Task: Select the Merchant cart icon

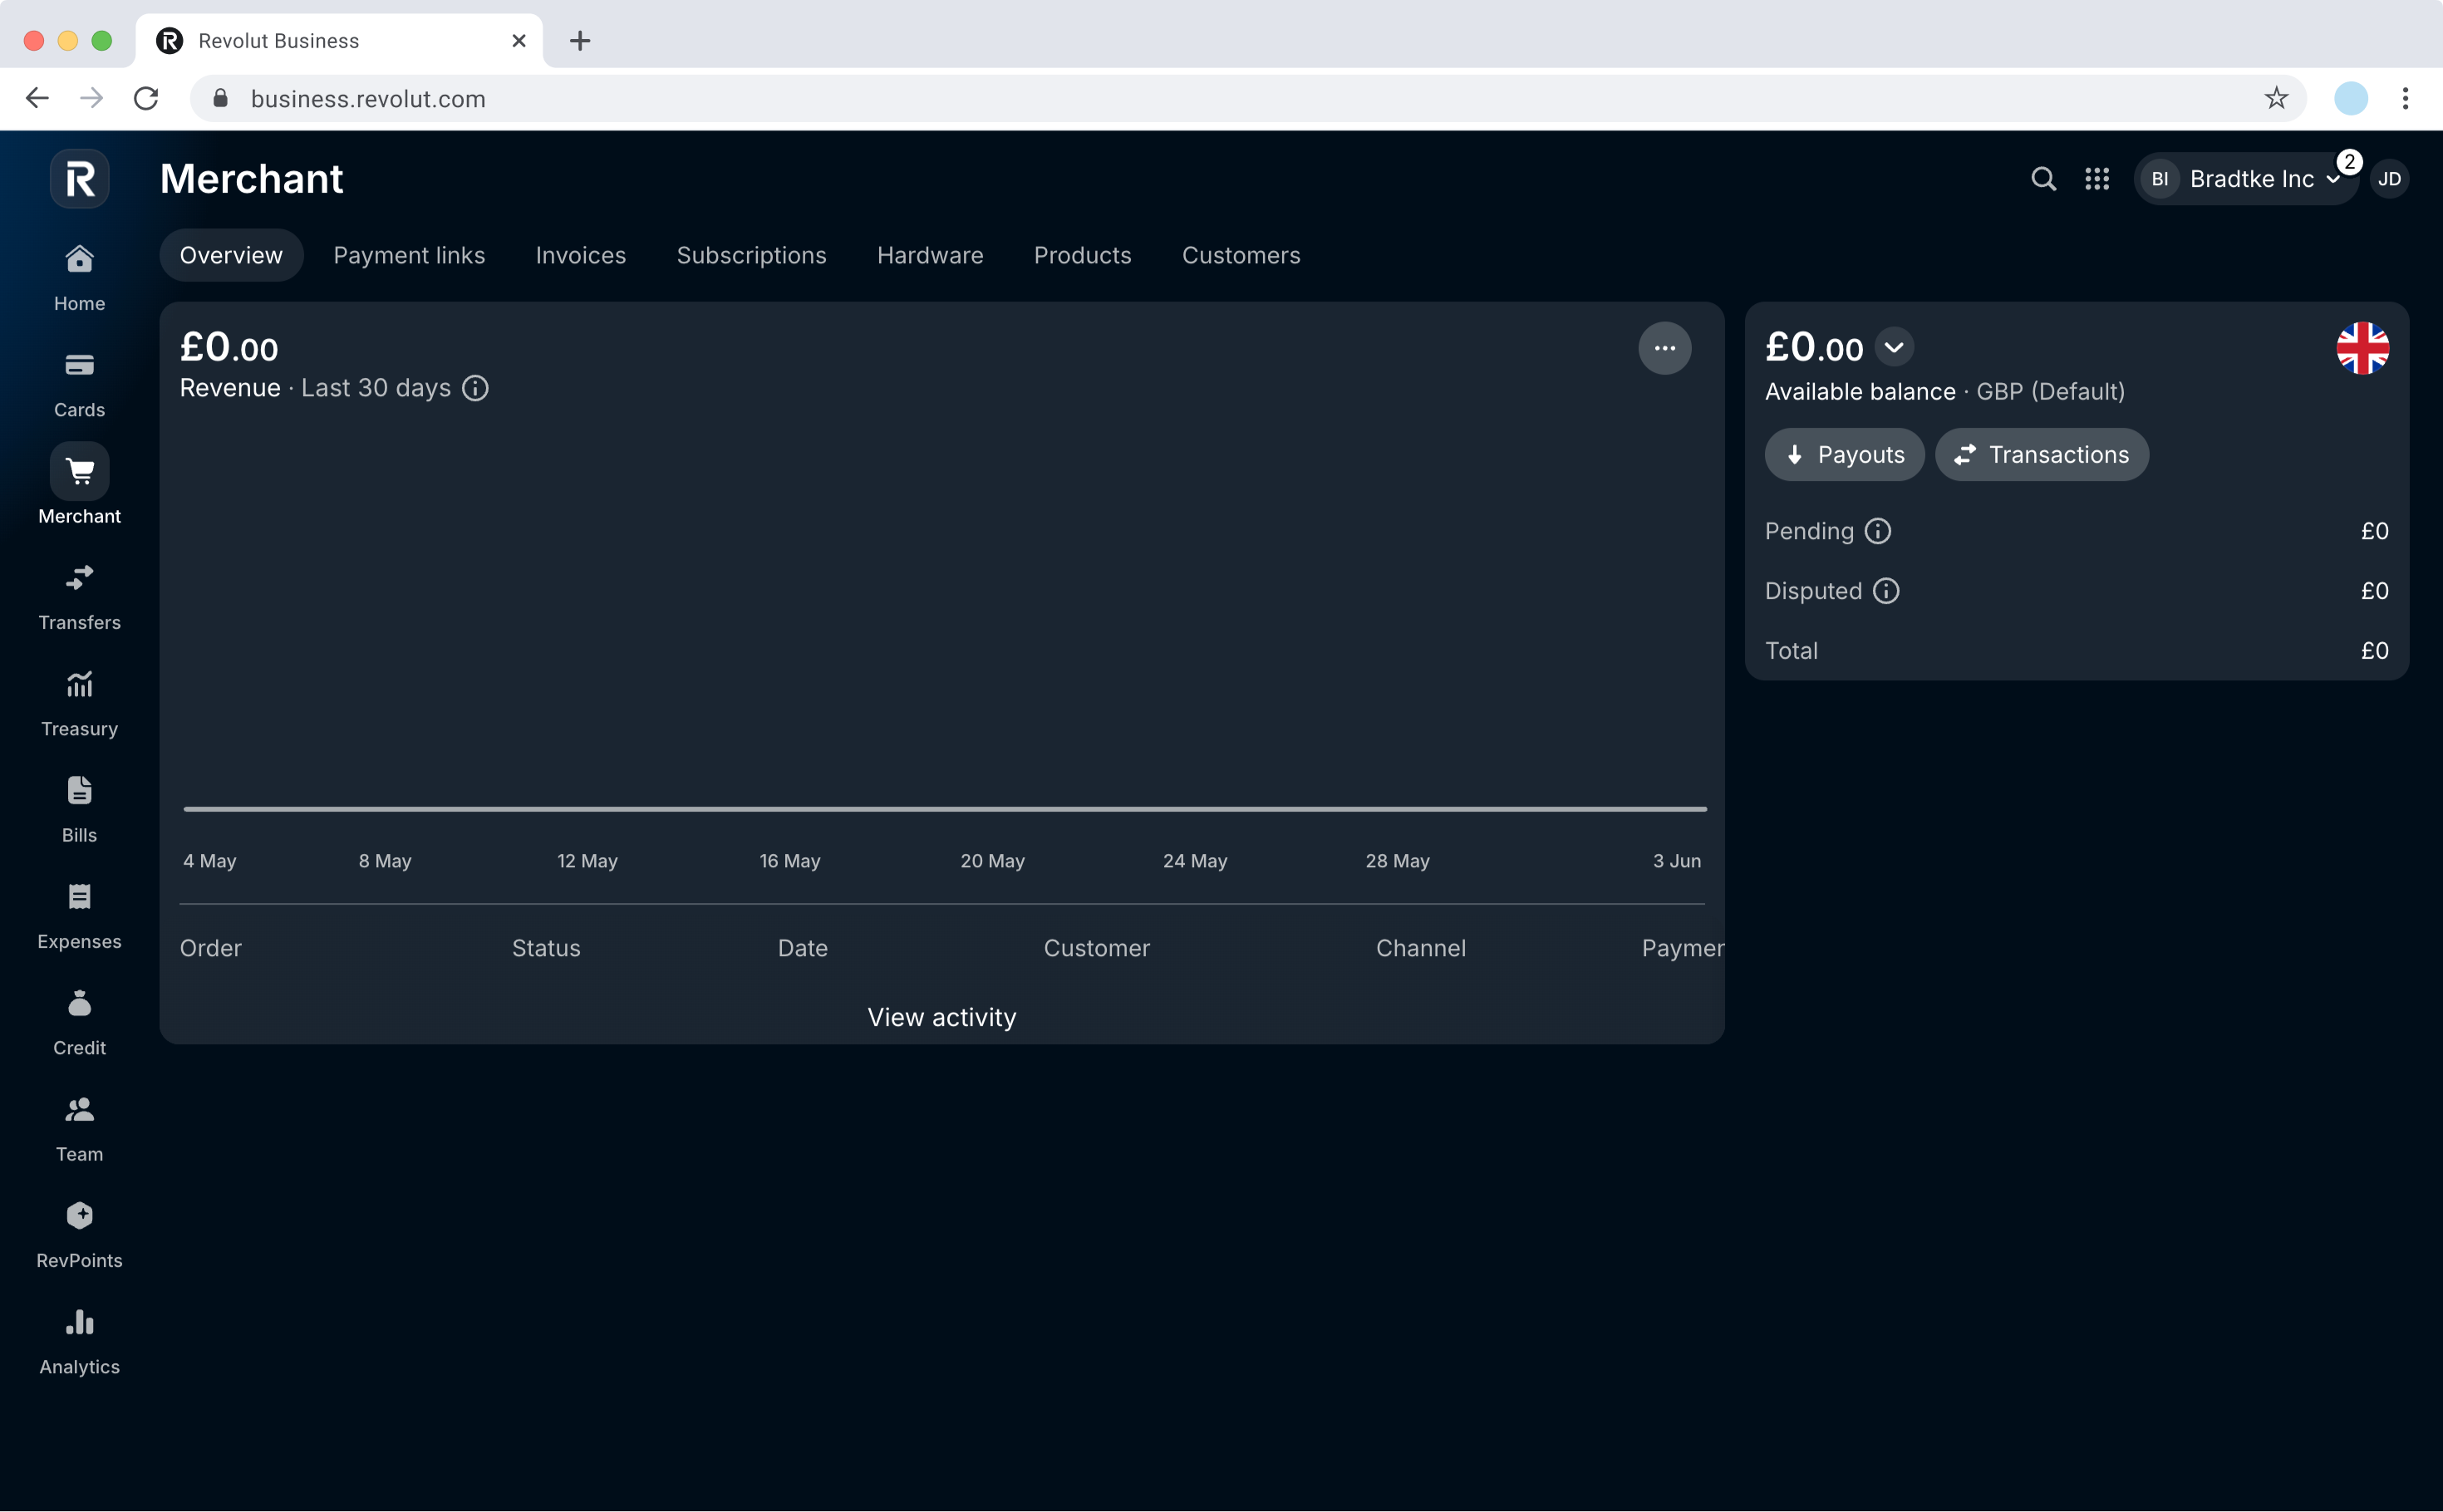Action: 79,471
